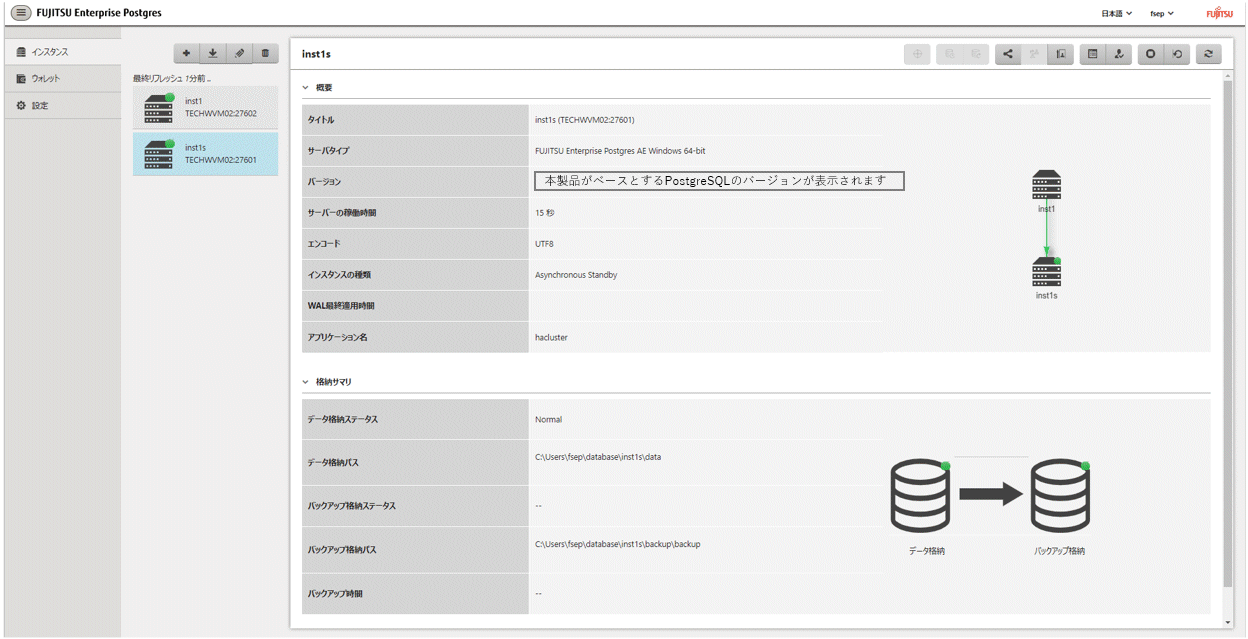Click the 'UTF8' encoding value
1248x639 pixels.
[544, 243]
